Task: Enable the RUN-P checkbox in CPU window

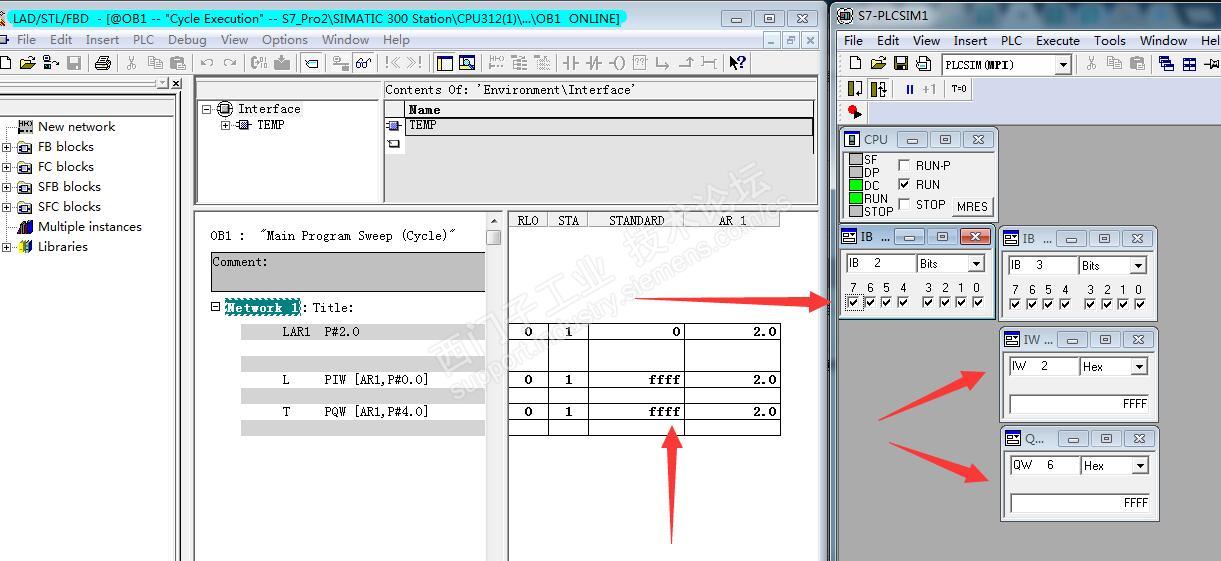Action: click(x=905, y=166)
